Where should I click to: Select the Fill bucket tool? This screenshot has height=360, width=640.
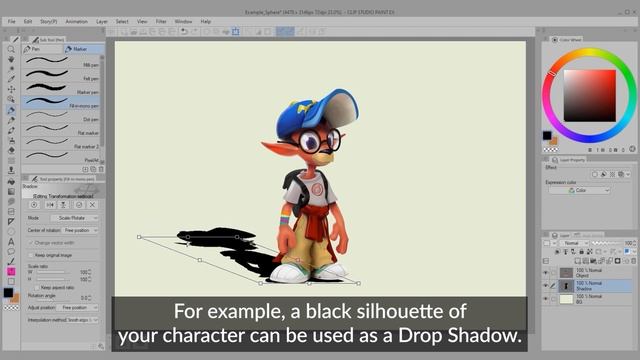11,181
